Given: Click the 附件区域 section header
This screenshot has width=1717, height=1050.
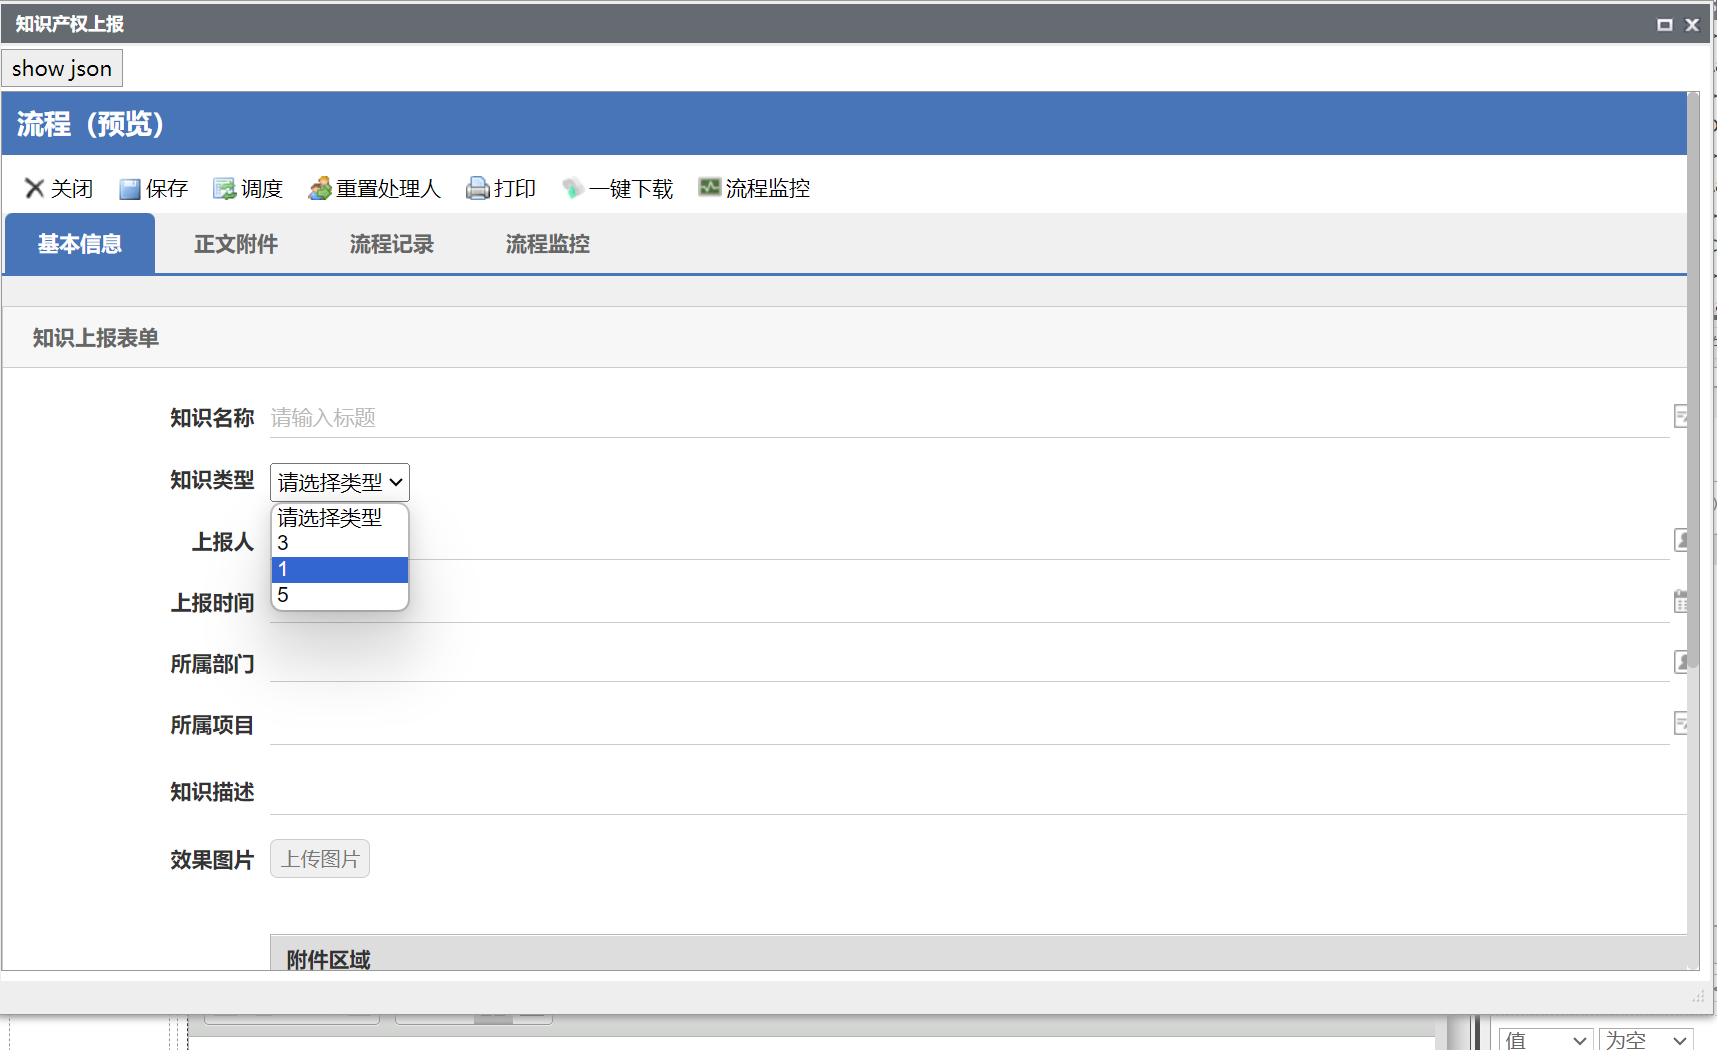Looking at the screenshot, I should [x=978, y=955].
